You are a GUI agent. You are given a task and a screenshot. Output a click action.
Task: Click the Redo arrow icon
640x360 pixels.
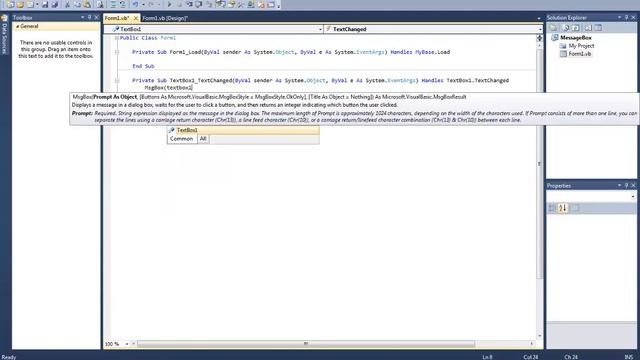[x=151, y=4]
